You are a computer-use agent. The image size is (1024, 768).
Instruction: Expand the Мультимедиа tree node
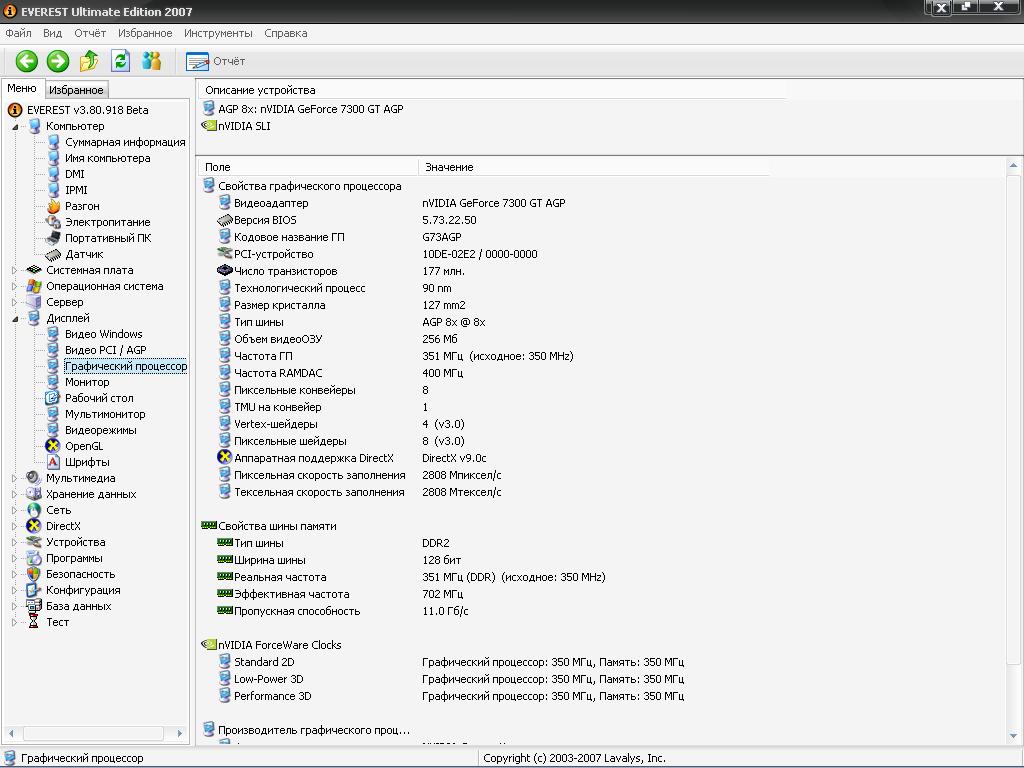tap(15, 479)
